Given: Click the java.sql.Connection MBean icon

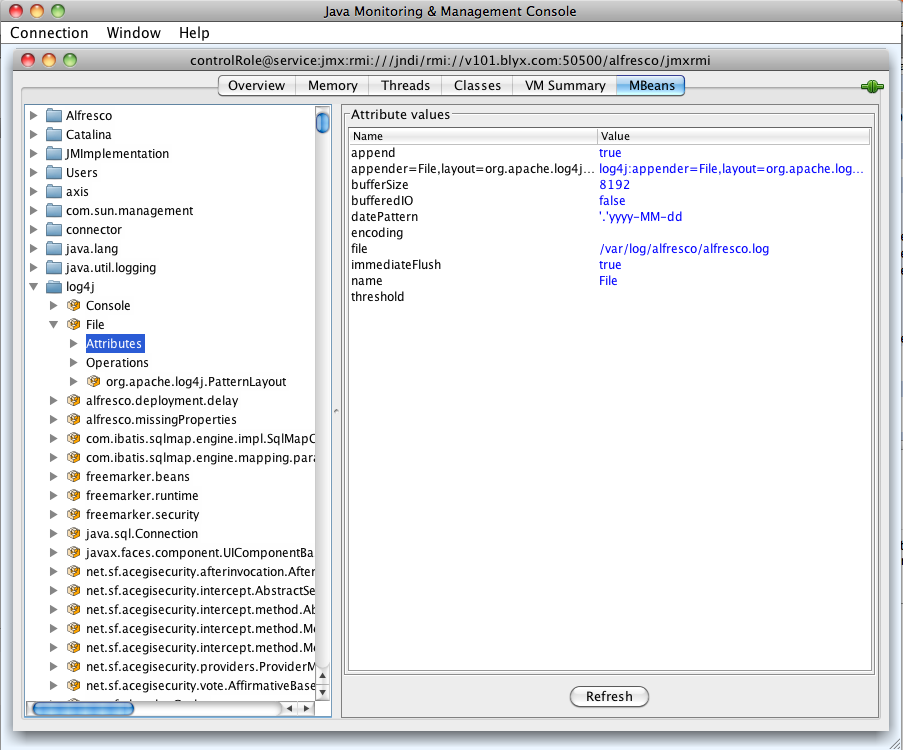Looking at the screenshot, I should point(73,533).
